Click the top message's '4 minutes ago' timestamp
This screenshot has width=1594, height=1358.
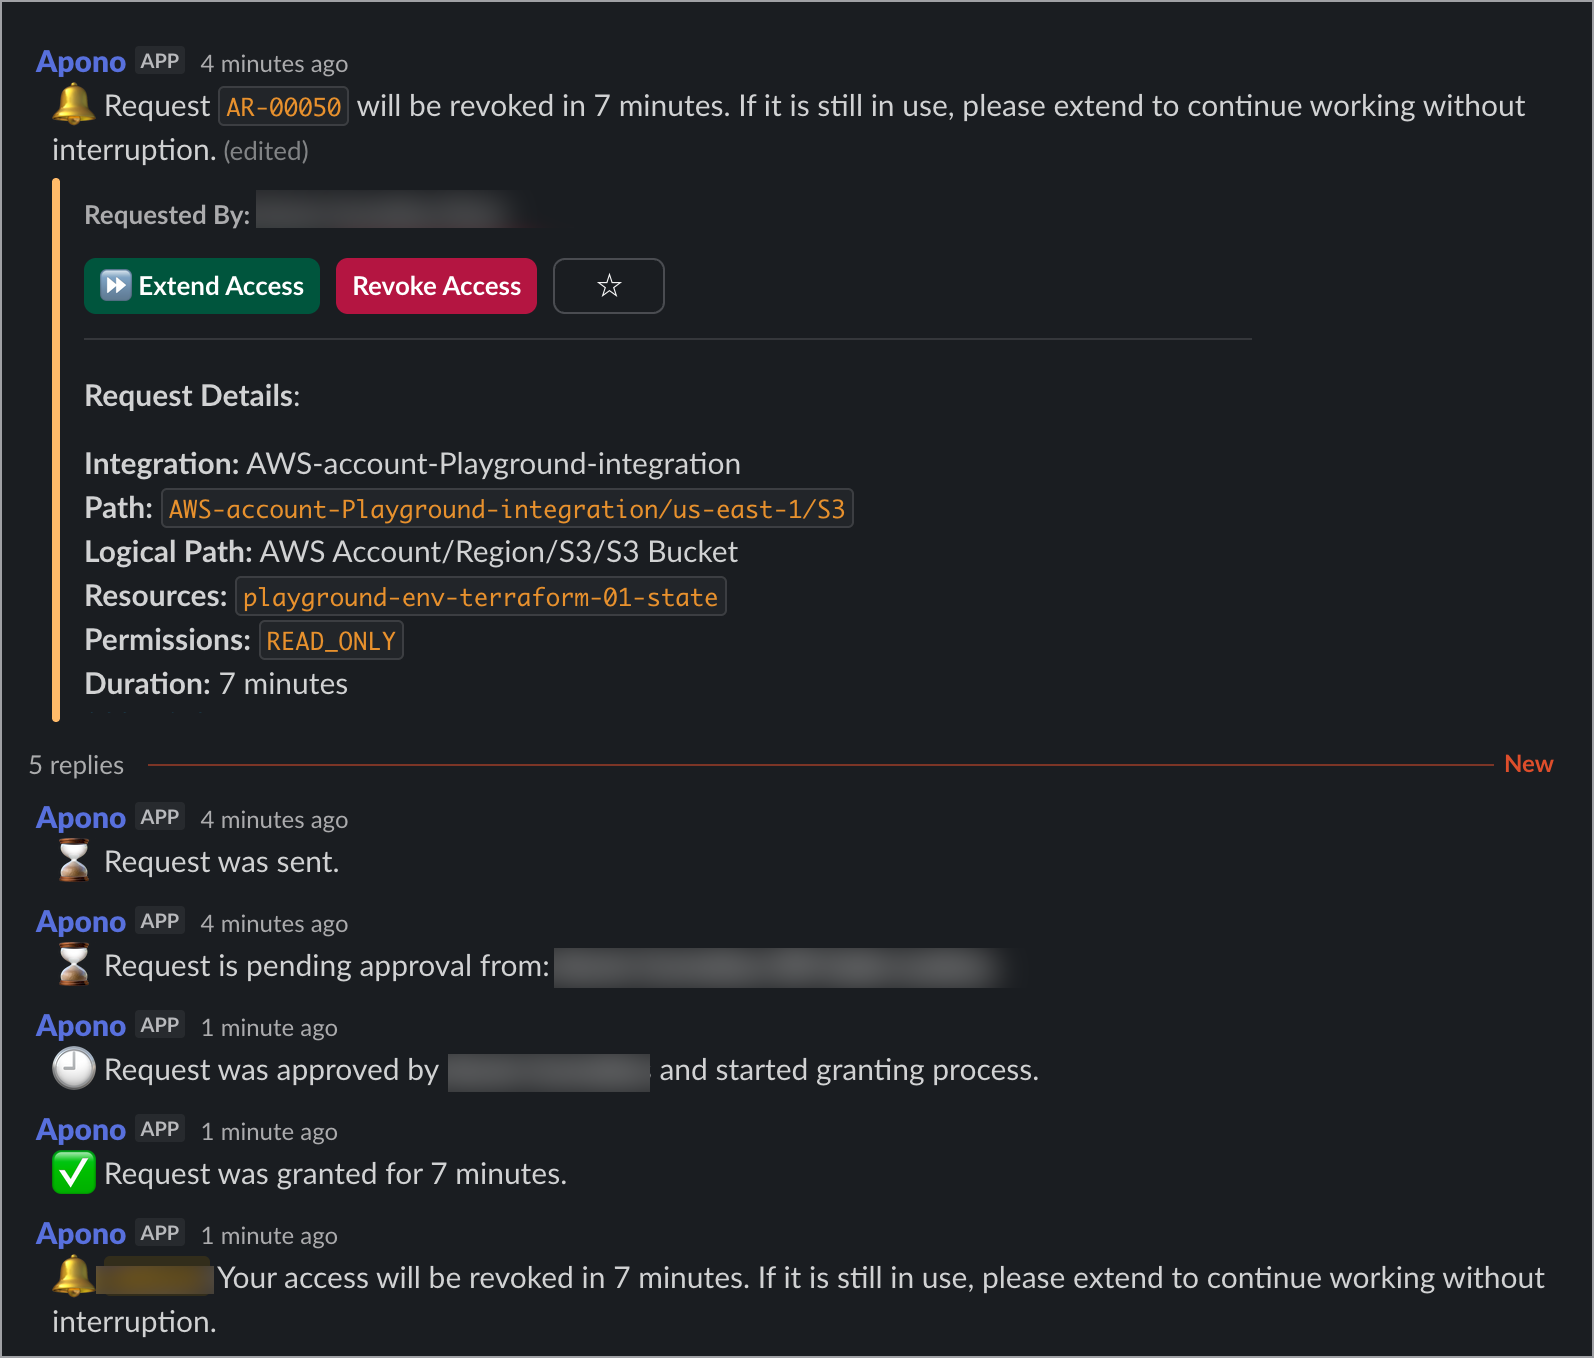click(x=274, y=64)
